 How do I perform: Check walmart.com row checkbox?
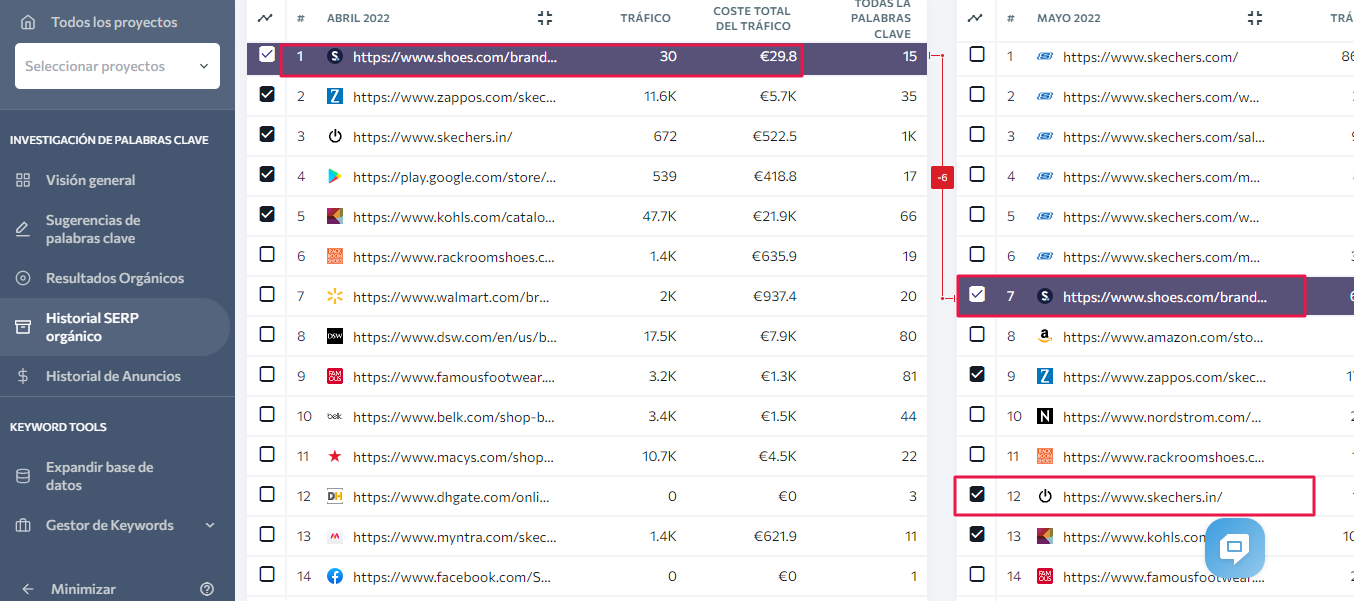point(267,294)
